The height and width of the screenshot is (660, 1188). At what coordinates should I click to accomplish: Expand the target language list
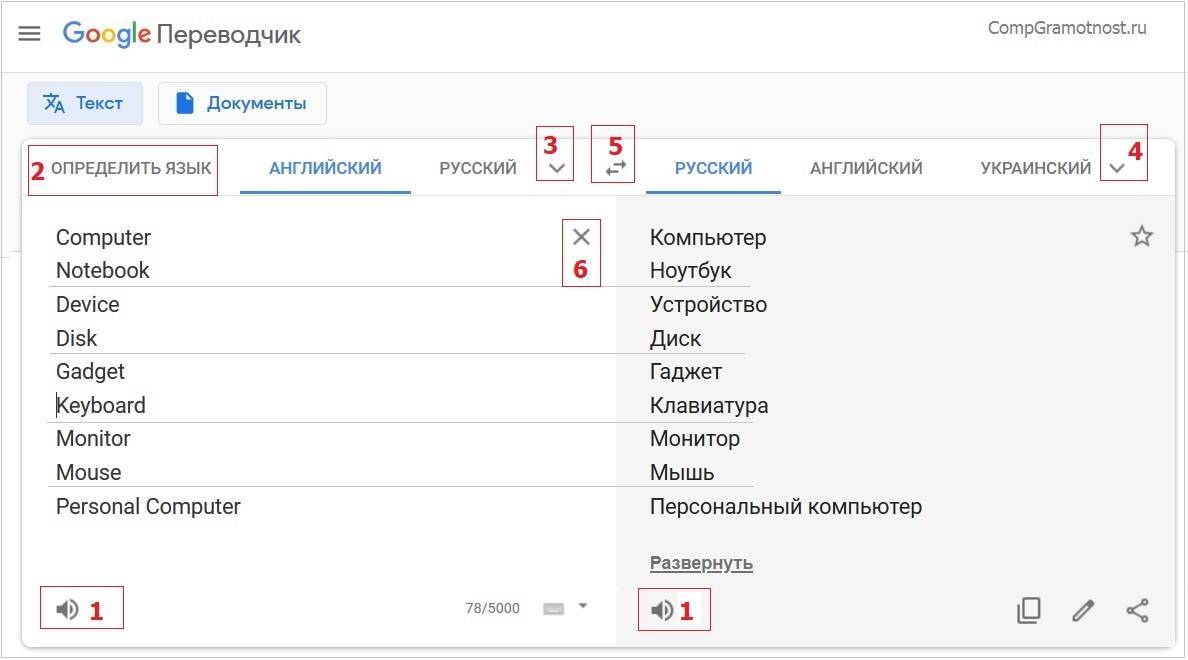[x=1118, y=169]
